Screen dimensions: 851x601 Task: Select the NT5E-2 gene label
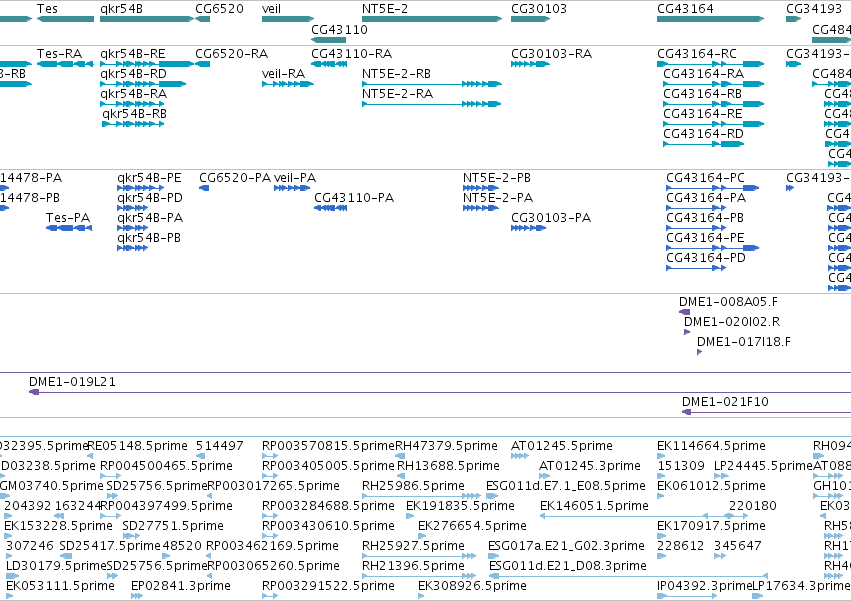385,9
